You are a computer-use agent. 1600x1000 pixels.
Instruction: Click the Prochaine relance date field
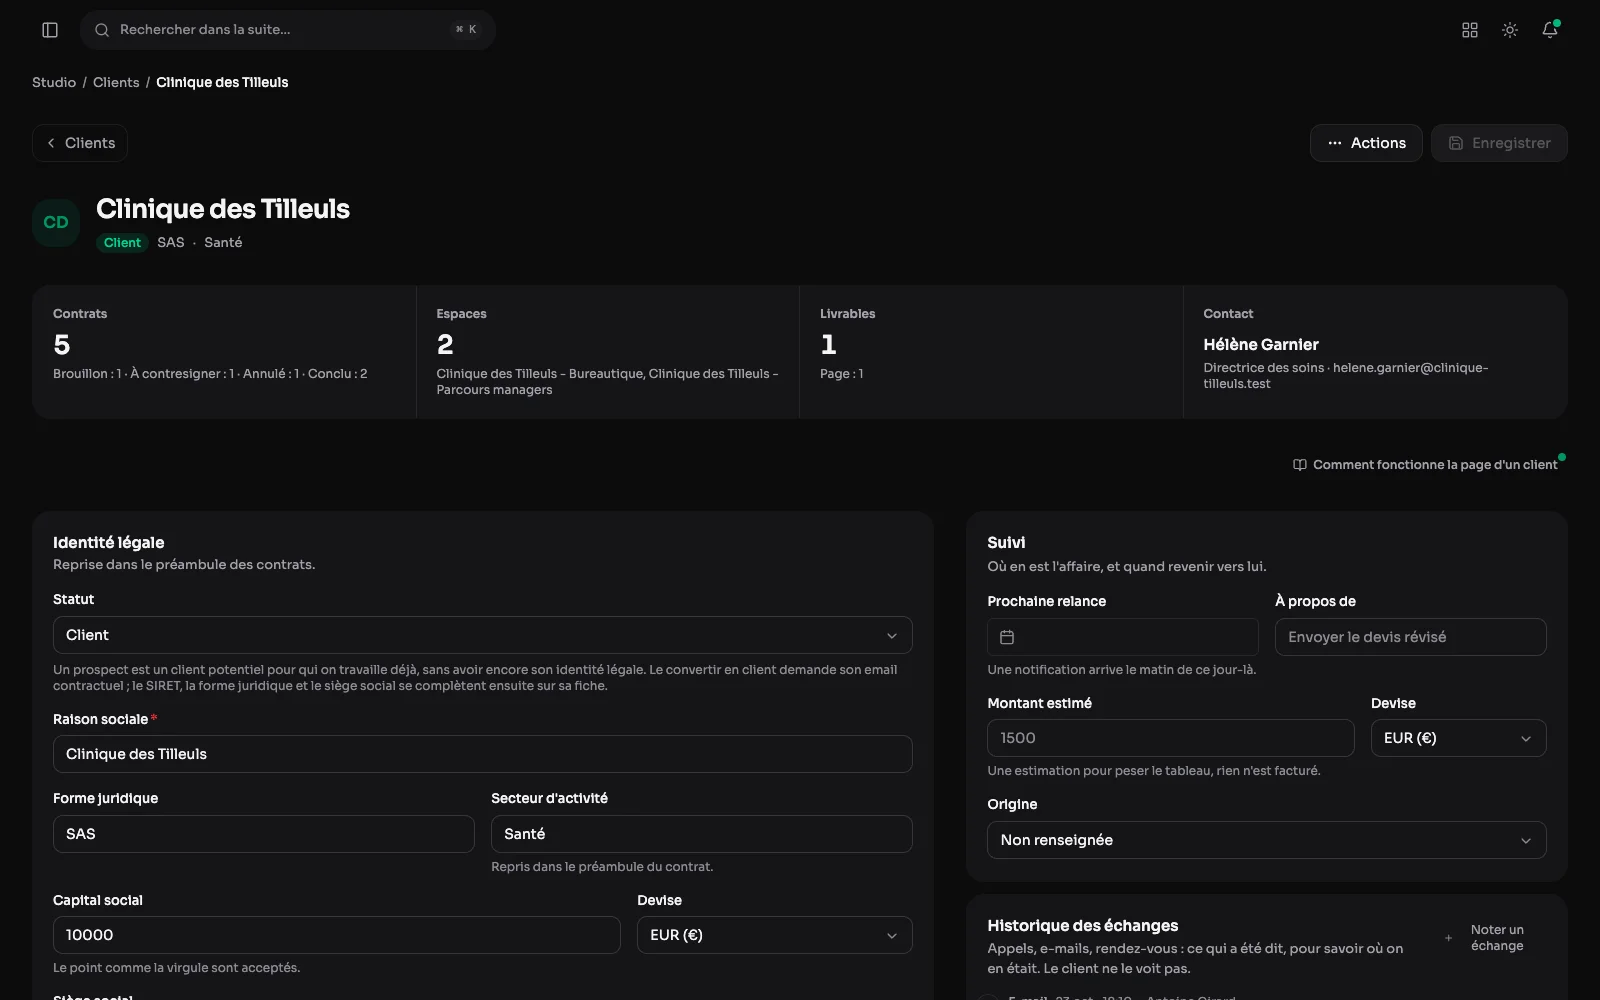[x=1122, y=637]
